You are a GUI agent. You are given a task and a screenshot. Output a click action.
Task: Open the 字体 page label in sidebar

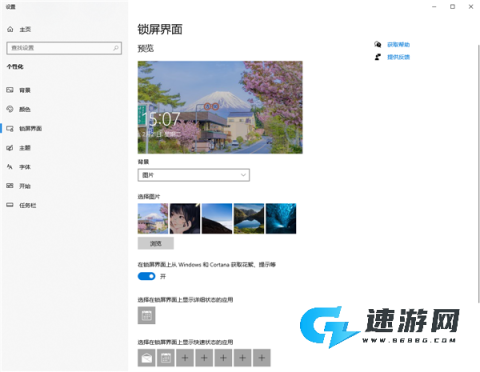[25, 167]
